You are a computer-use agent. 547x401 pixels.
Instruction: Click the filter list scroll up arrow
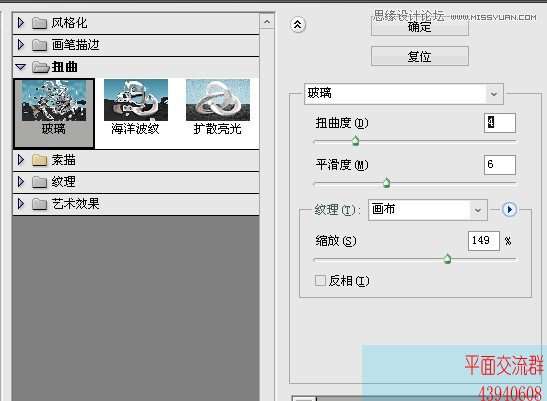coord(267,22)
